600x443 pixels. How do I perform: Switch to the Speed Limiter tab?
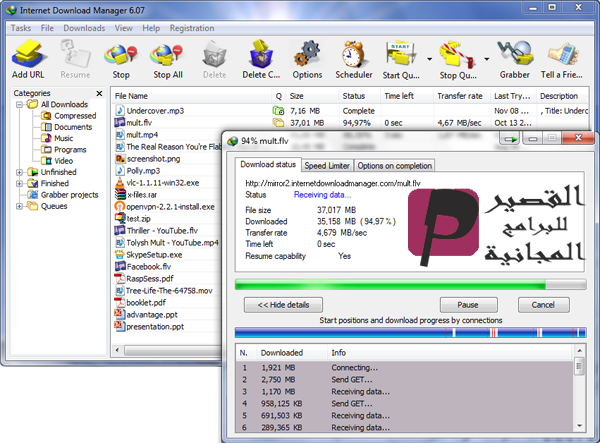click(x=327, y=166)
